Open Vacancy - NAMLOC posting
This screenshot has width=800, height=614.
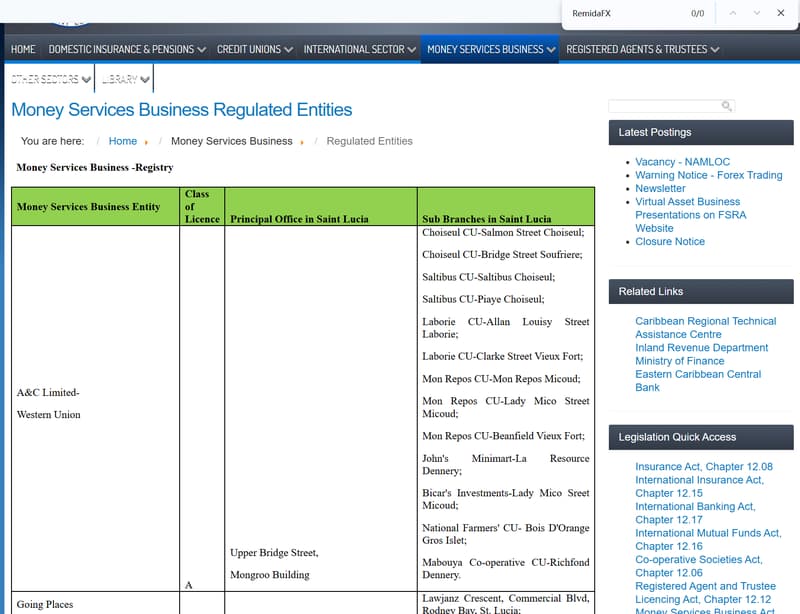682,162
